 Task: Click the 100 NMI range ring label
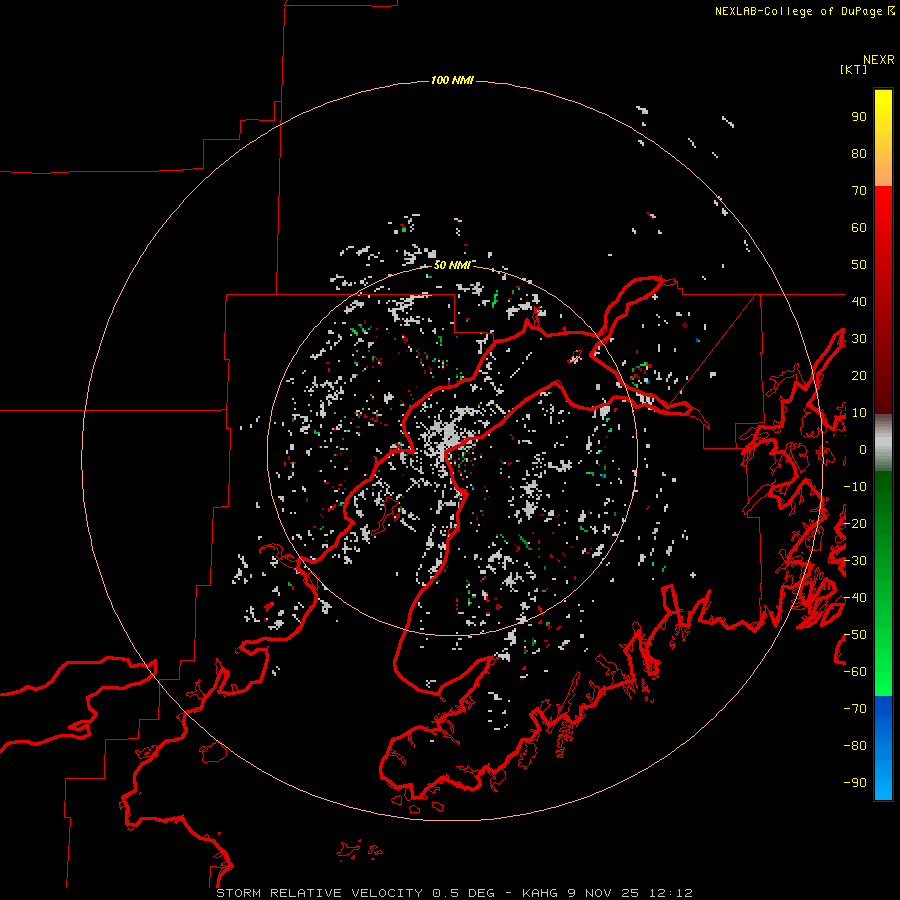point(452,80)
